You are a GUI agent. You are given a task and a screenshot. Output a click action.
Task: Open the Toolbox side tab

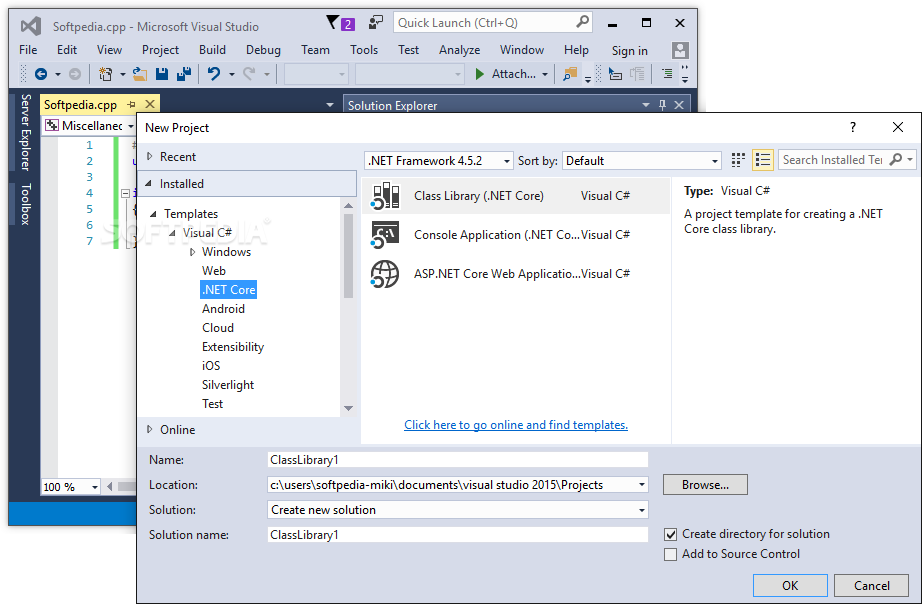(25, 204)
